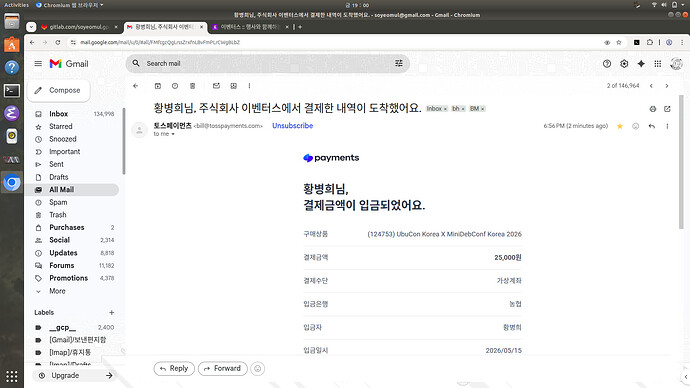Print this email conversation
690x388 pixels.
(653, 109)
